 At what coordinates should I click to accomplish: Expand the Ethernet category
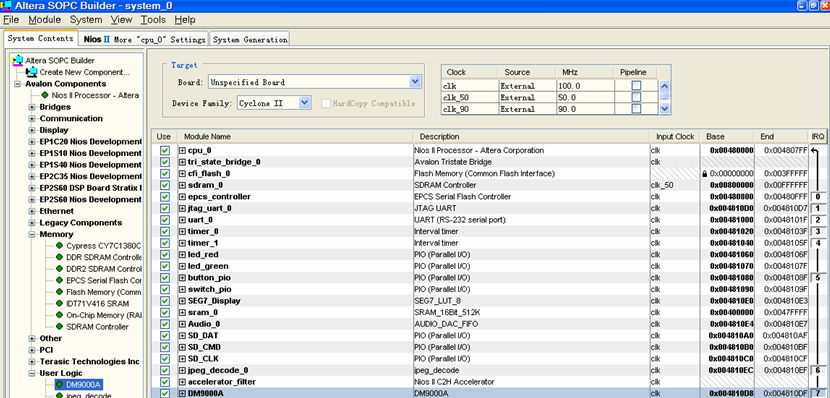click(x=32, y=211)
